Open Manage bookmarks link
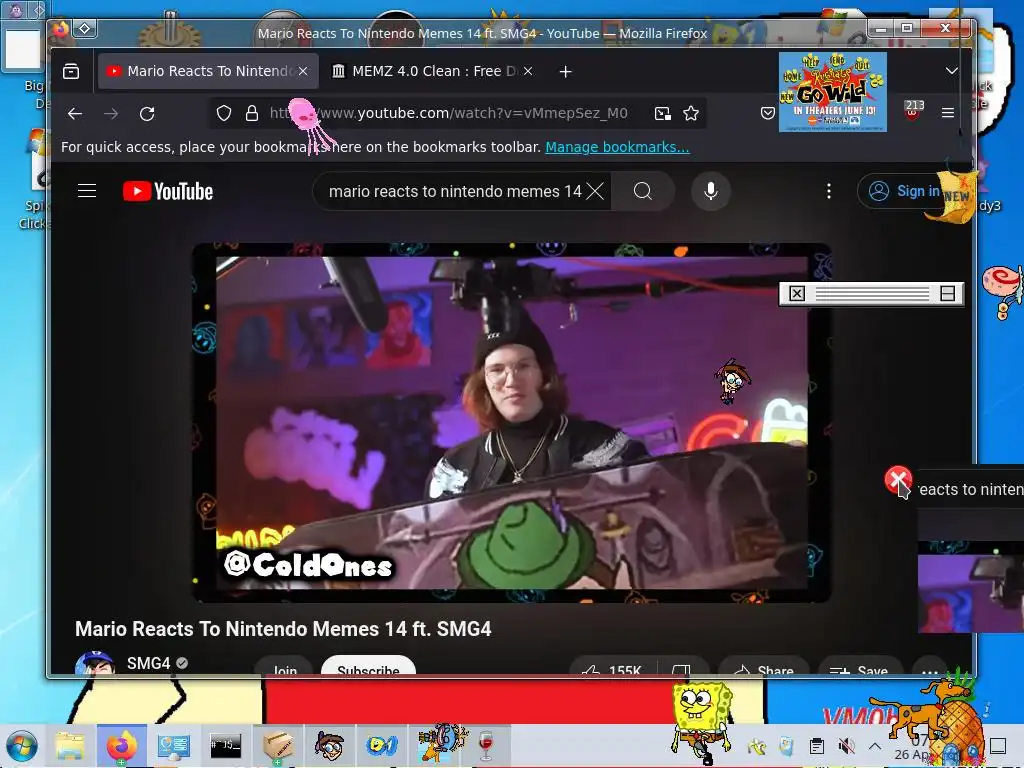Screen dimensions: 1024x768 [617, 147]
